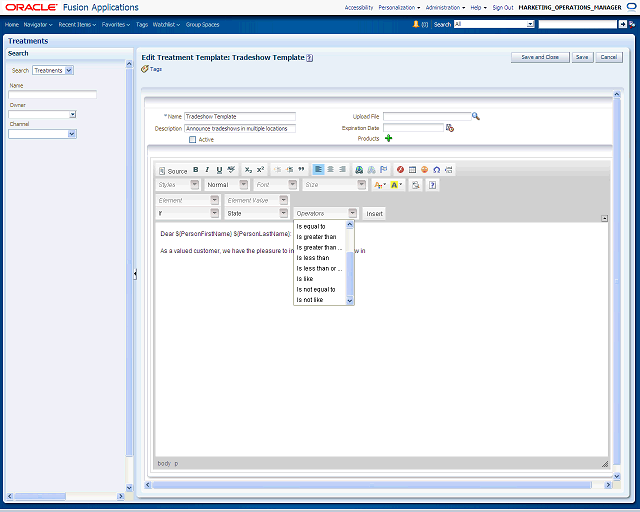
Task: Select 'Is not like' operator
Action: pos(310,300)
